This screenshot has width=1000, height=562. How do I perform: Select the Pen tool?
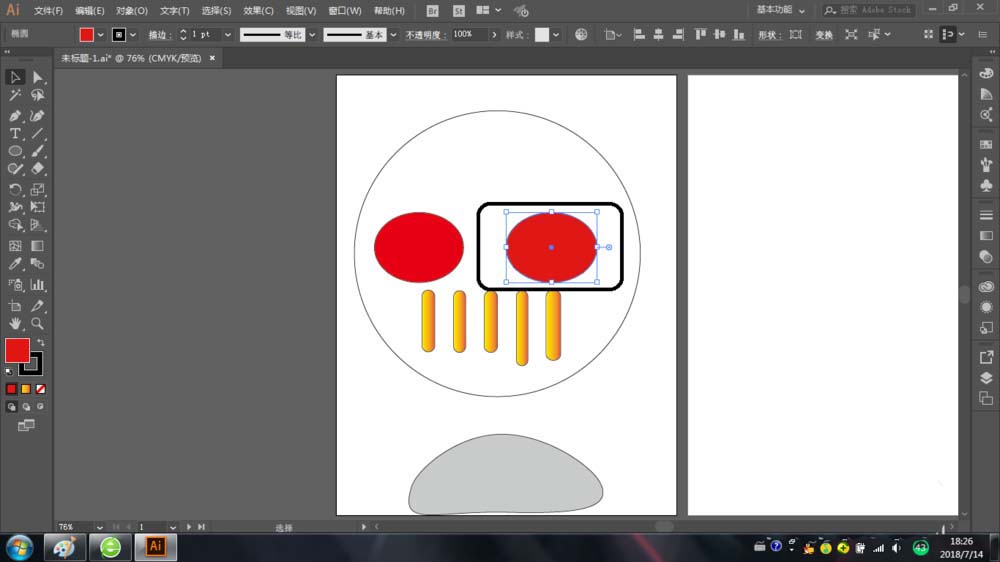pos(15,115)
